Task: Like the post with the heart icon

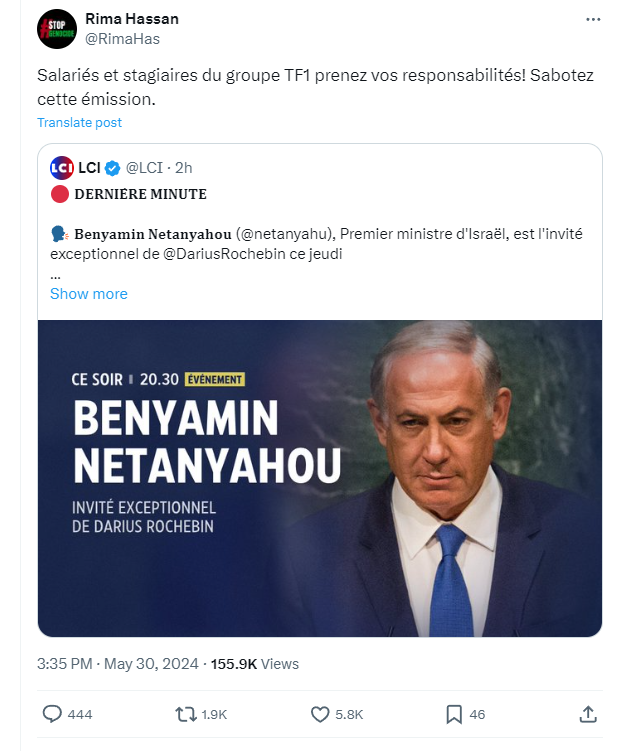Action: (x=320, y=714)
